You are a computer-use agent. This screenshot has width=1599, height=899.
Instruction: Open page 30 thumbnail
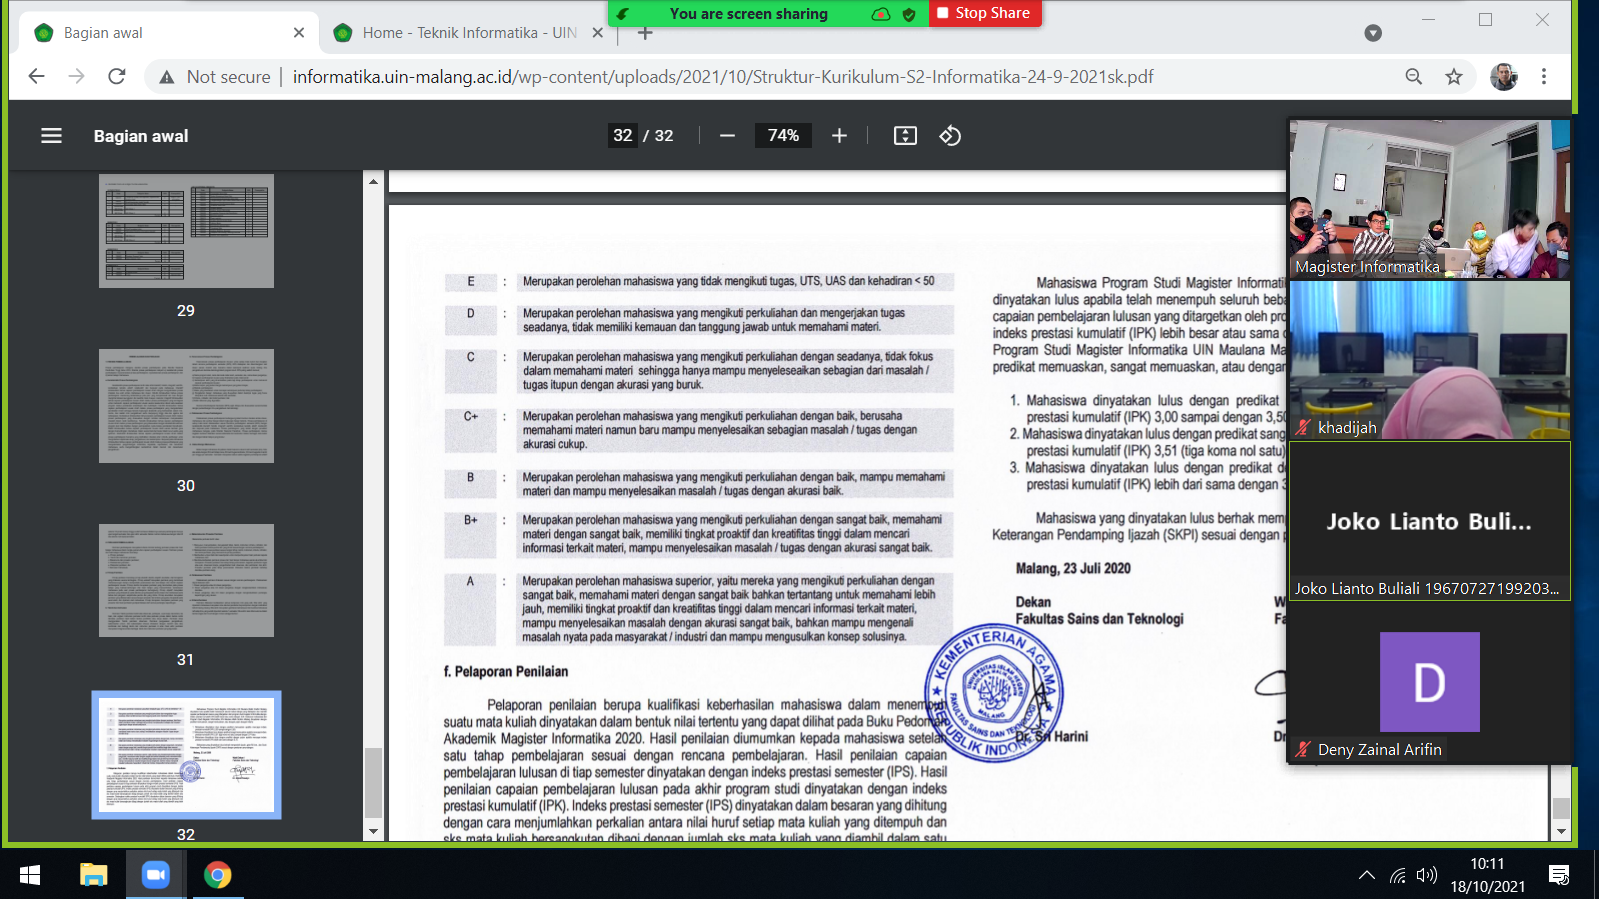coord(186,406)
